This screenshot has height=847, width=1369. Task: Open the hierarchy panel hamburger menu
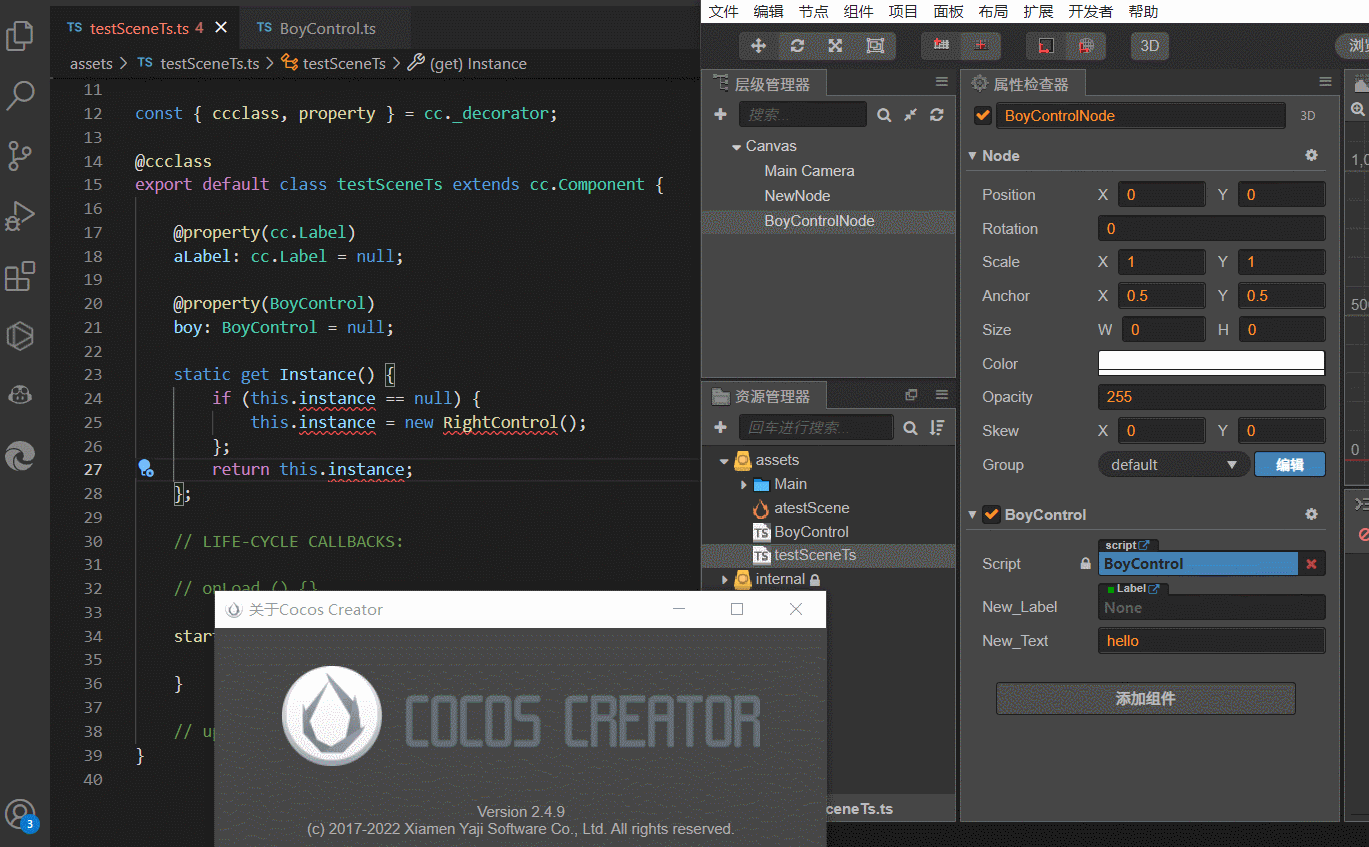coord(942,82)
